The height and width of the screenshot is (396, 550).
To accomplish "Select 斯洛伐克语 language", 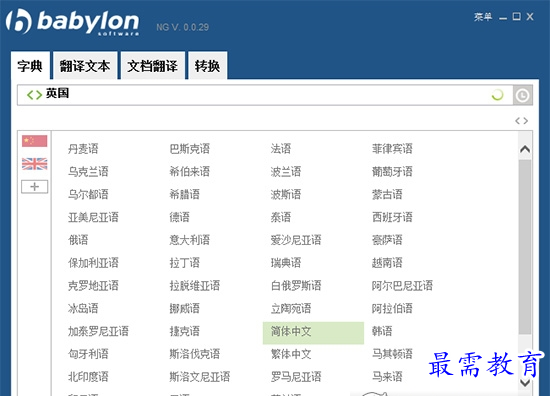I will point(195,354).
